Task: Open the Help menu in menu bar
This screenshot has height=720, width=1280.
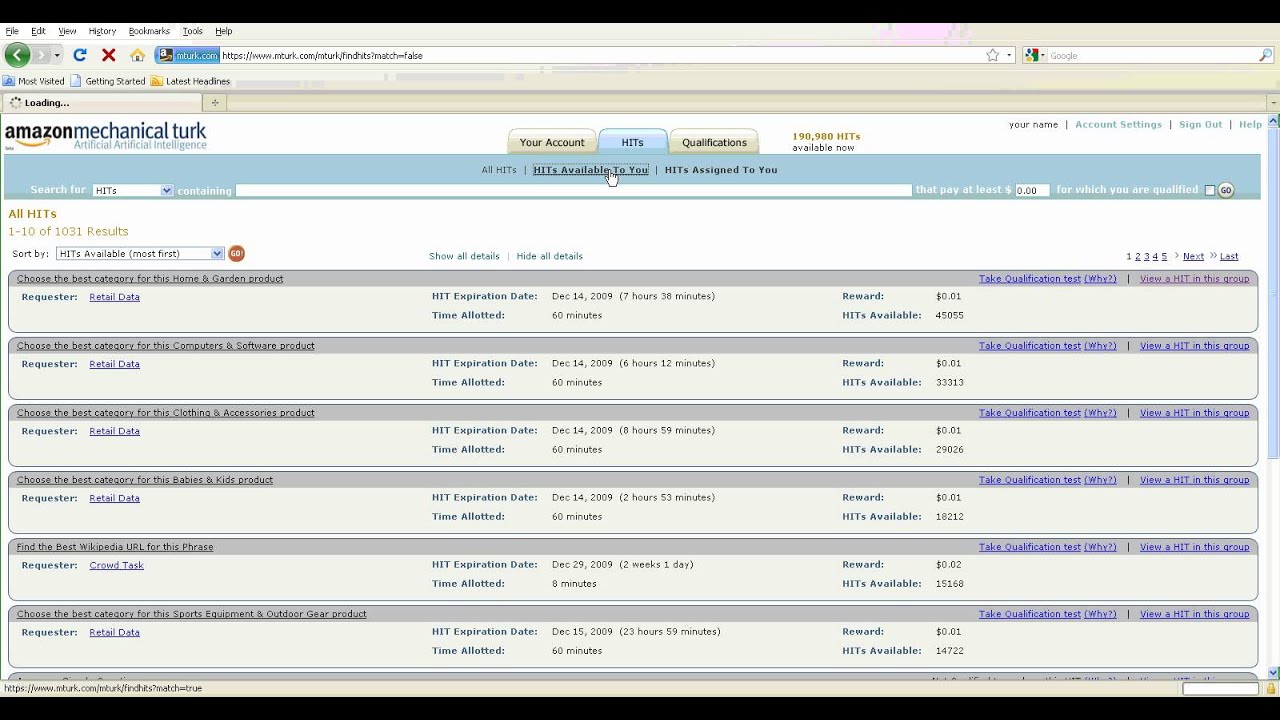Action: click(x=223, y=31)
